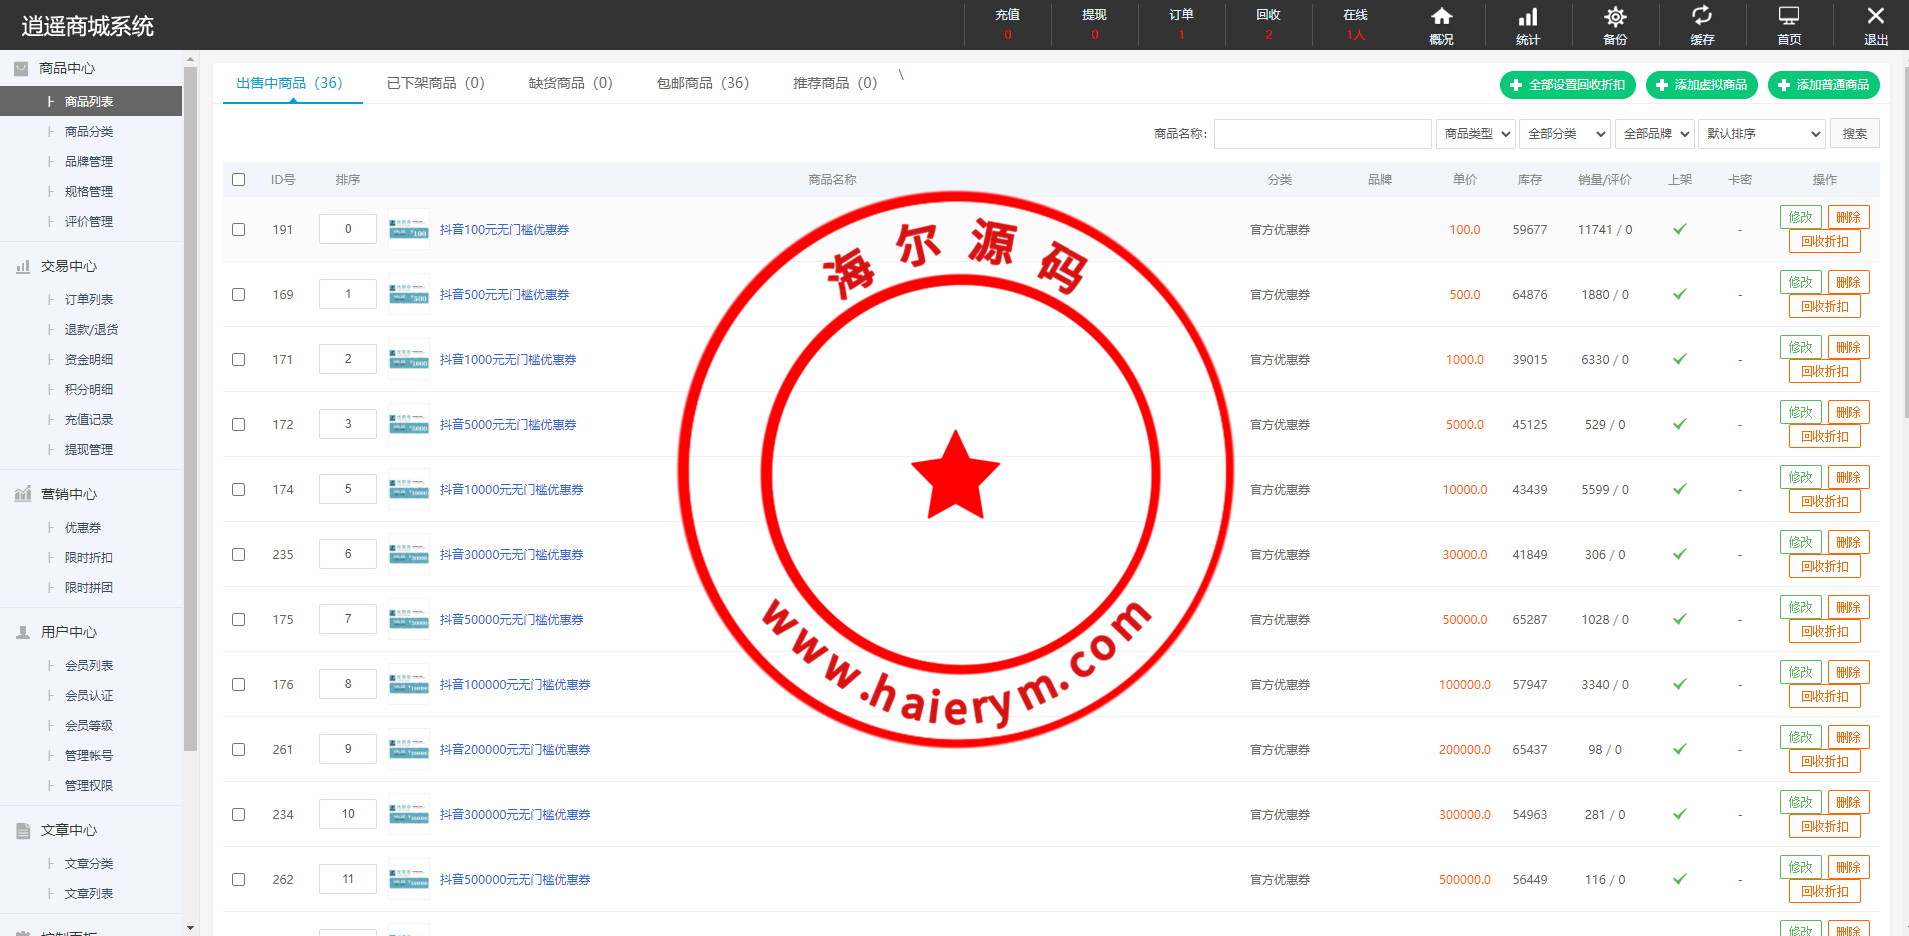Open the 默认排序 sort dropdown
Screen dimensions: 1909x936
tap(1762, 134)
